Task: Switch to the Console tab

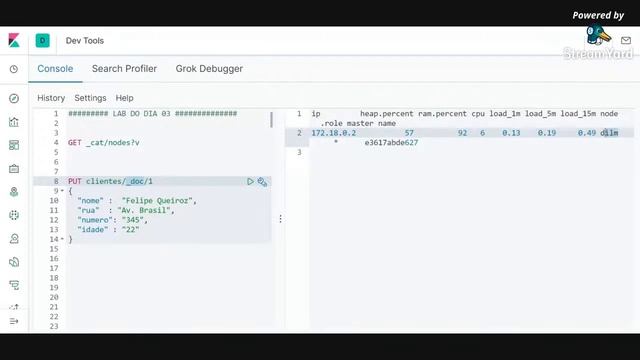Action: coord(55,69)
